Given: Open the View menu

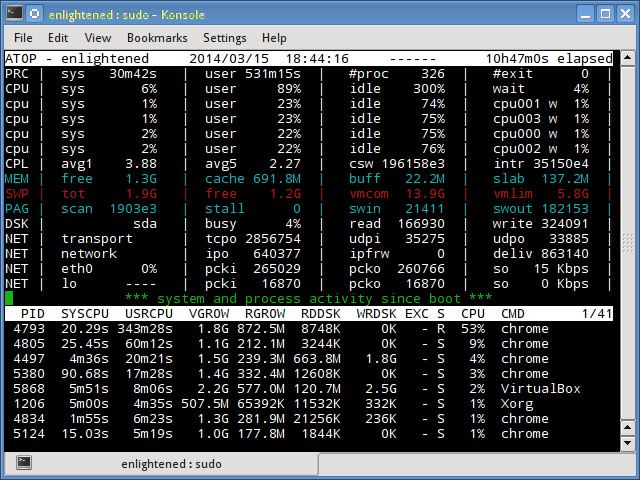Looking at the screenshot, I should click(97, 38).
